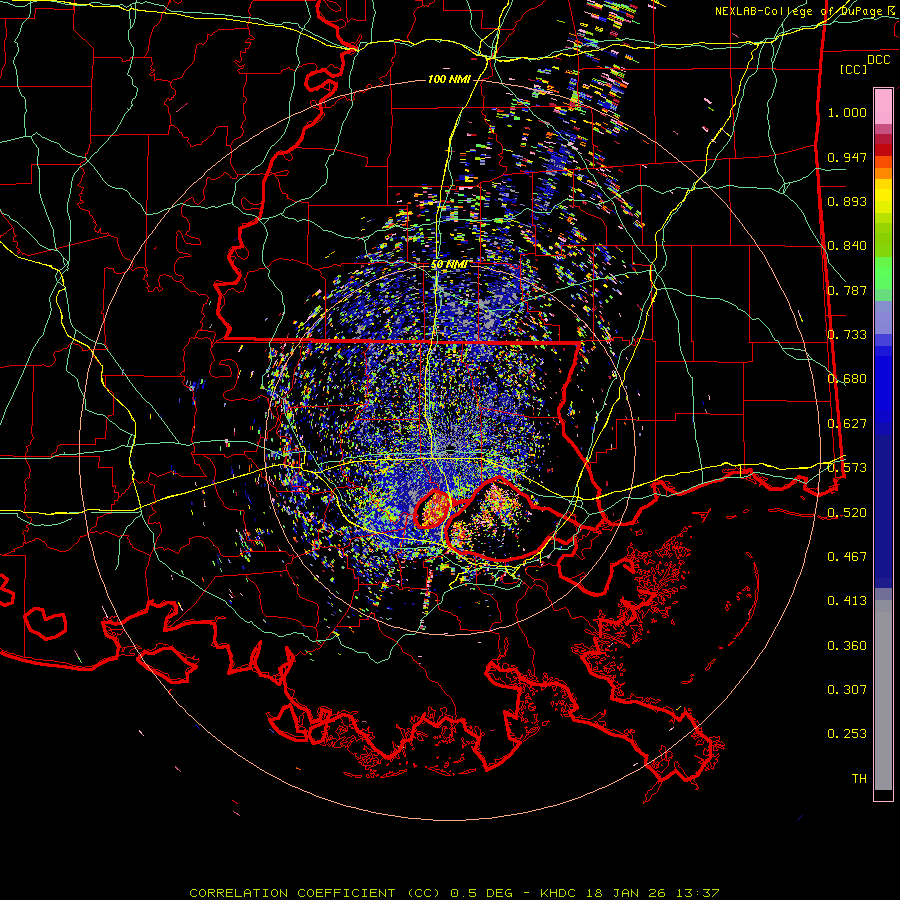This screenshot has height=900, width=900.
Task: Select the 0.733 scale value
Action: [847, 335]
